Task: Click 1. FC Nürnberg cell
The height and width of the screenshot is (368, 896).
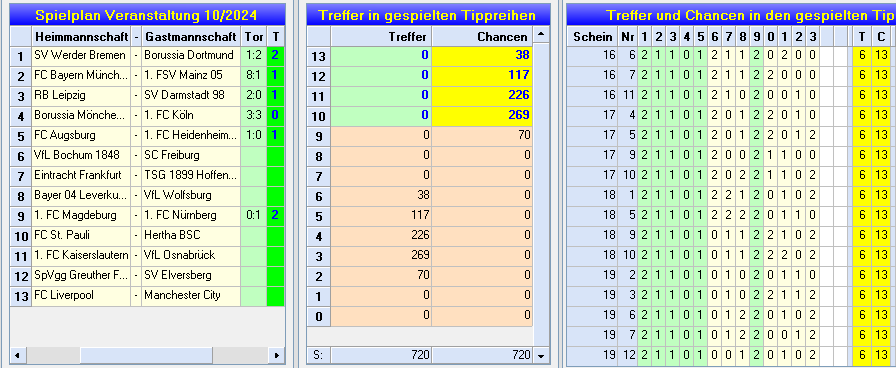Action: coord(191,215)
